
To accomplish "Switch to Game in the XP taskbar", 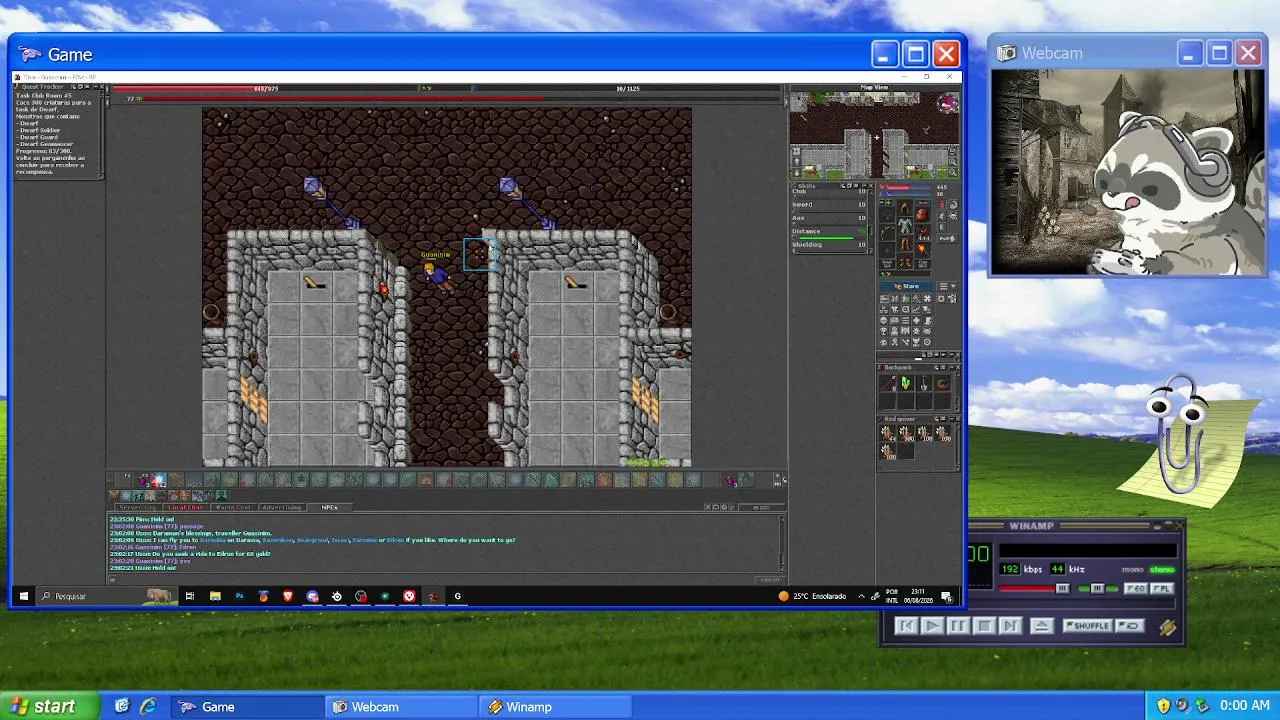I will coord(246,707).
